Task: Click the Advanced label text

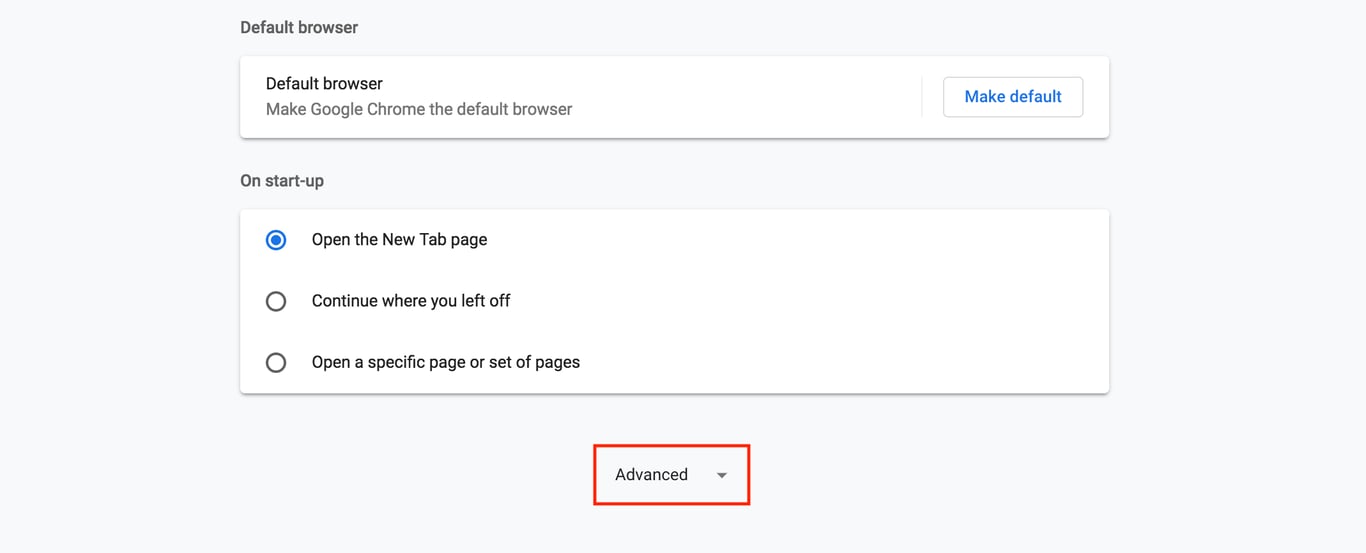Action: coord(651,475)
